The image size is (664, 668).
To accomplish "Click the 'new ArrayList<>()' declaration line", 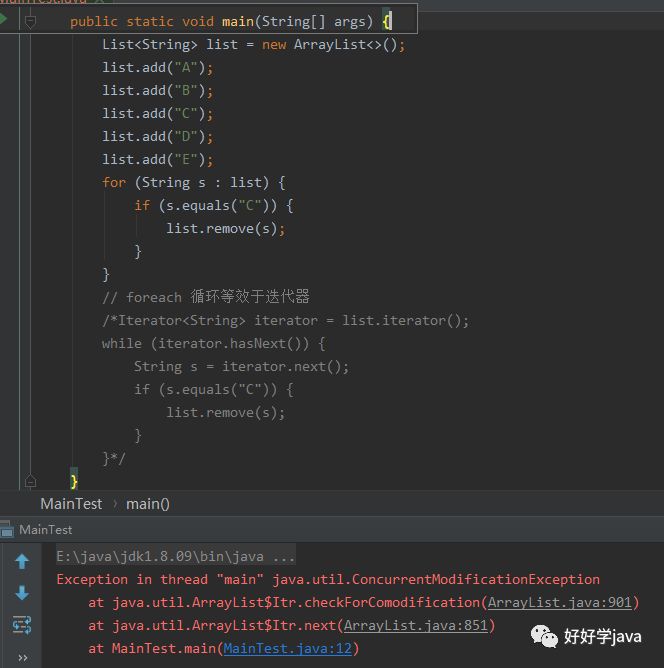I will pyautogui.click(x=253, y=44).
